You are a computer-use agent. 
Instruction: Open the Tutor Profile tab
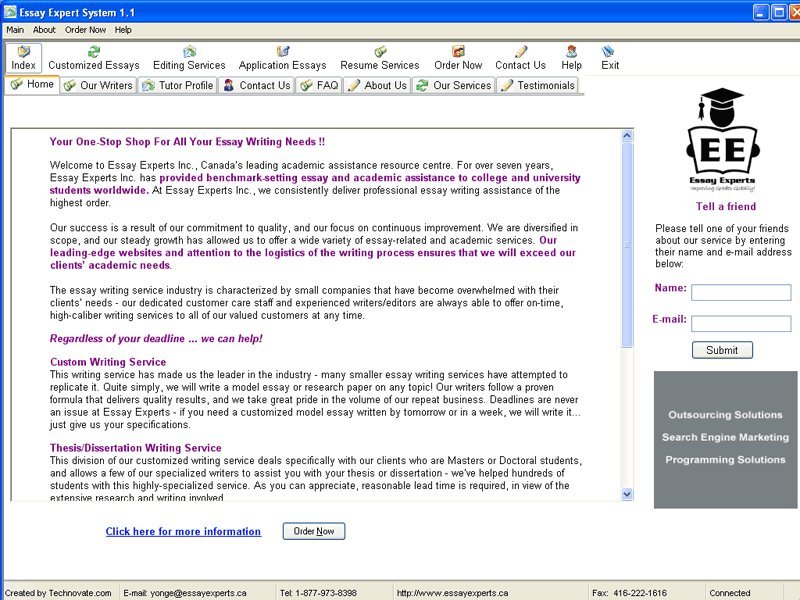tap(178, 85)
